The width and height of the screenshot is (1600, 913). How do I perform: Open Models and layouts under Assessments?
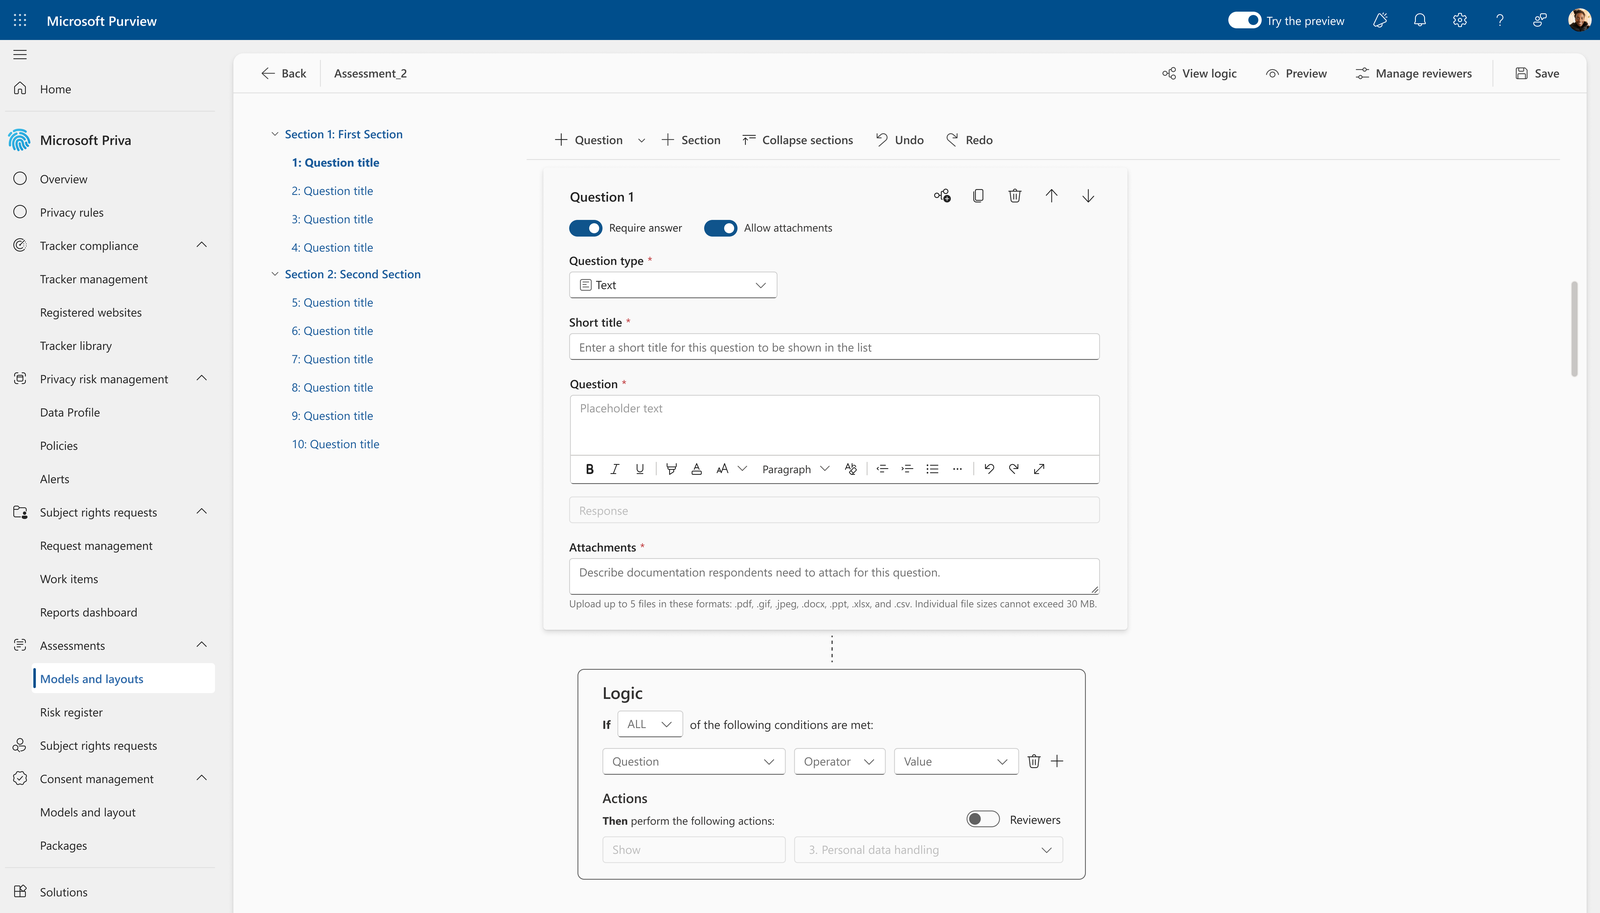point(124,679)
